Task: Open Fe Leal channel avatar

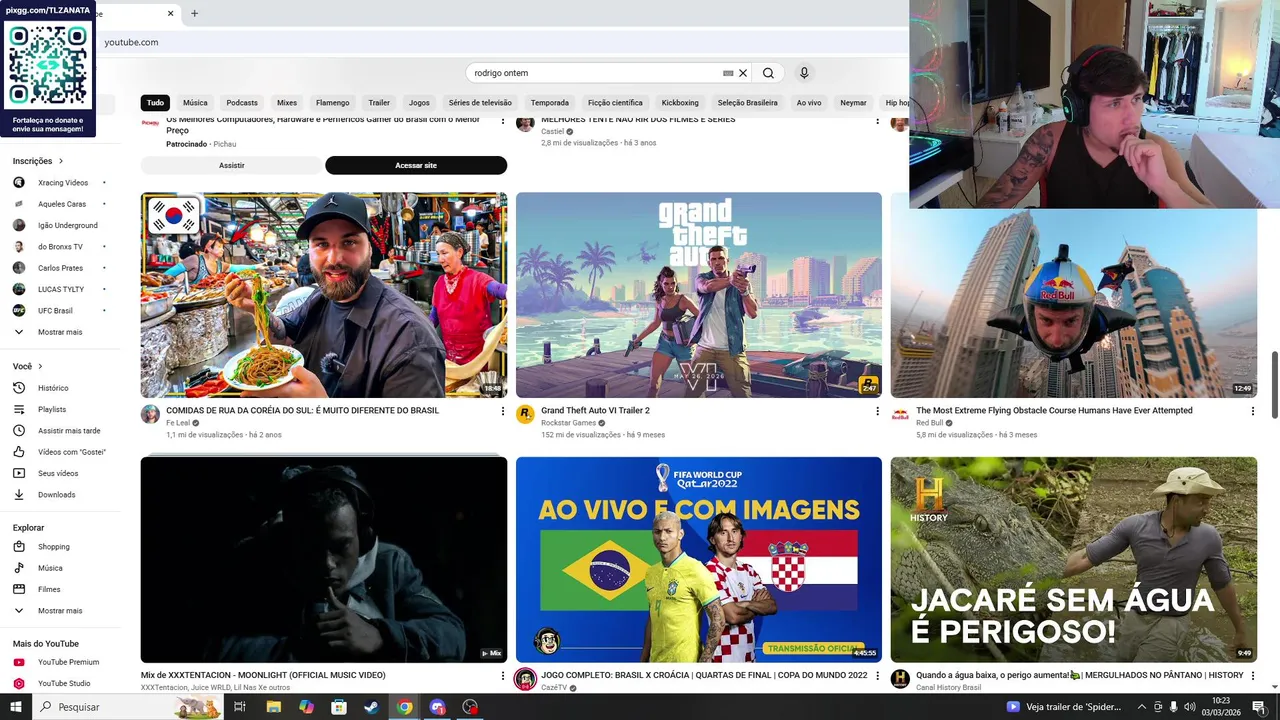Action: click(x=150, y=414)
